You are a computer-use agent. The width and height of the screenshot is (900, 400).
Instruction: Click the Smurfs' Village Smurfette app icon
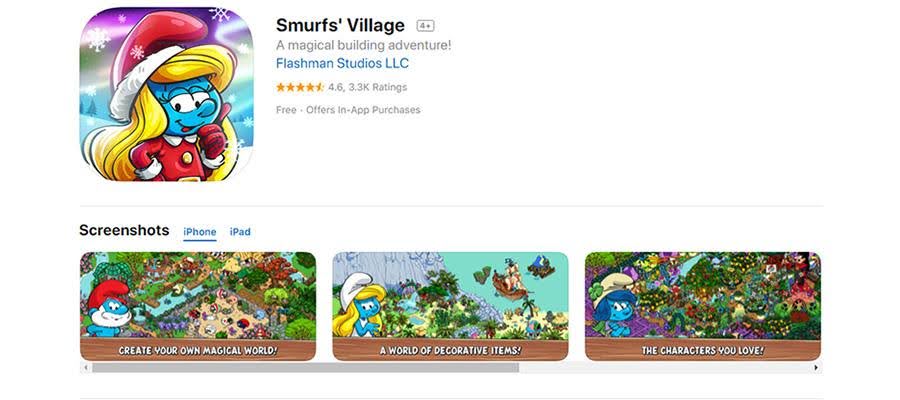tap(166, 94)
